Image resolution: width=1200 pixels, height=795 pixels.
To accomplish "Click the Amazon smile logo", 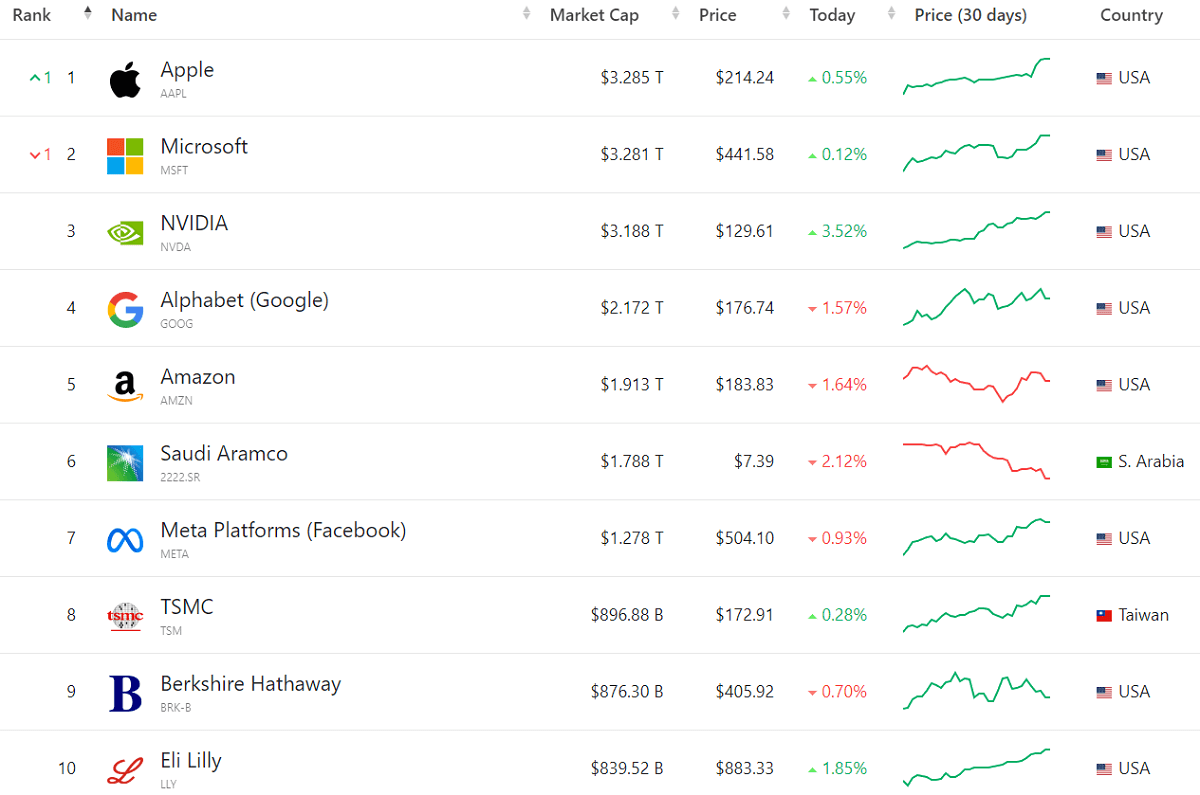I will tap(125, 386).
